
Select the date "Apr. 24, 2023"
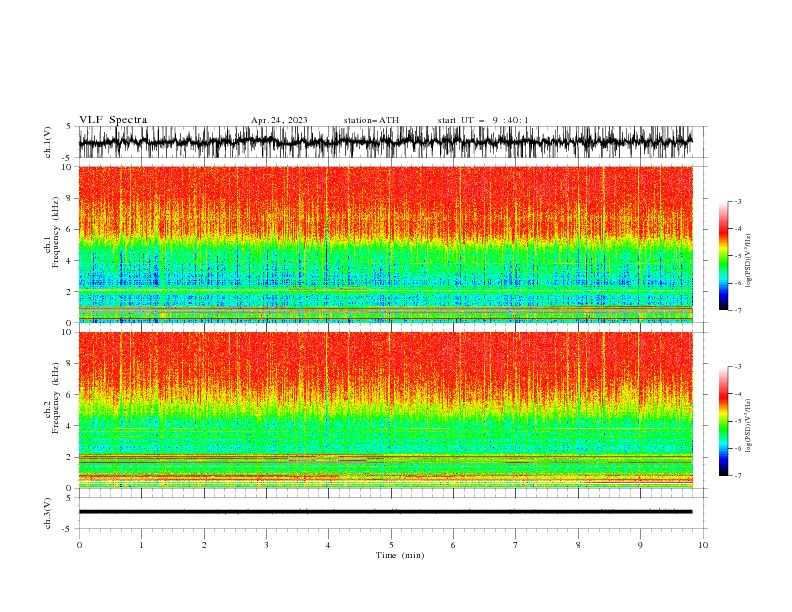coord(279,120)
